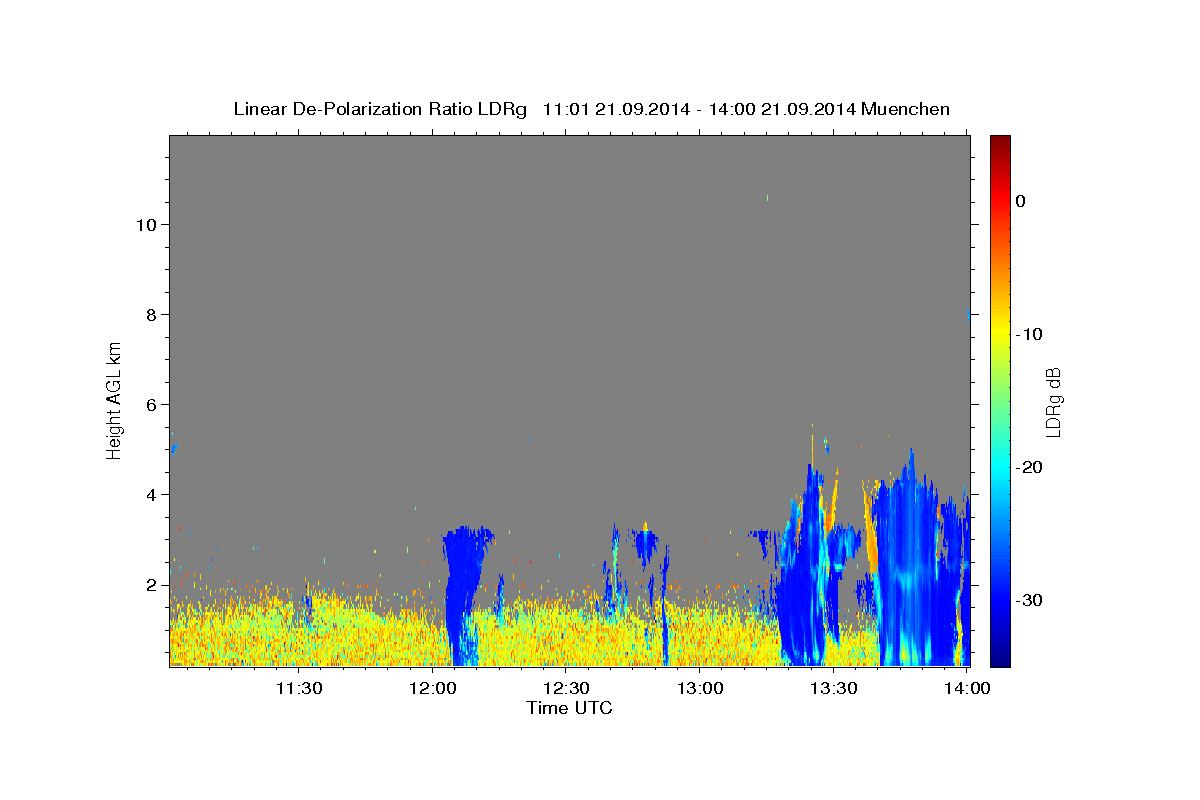The height and width of the screenshot is (800, 1200).
Task: Click the green section of the colorbar
Action: [1000, 400]
